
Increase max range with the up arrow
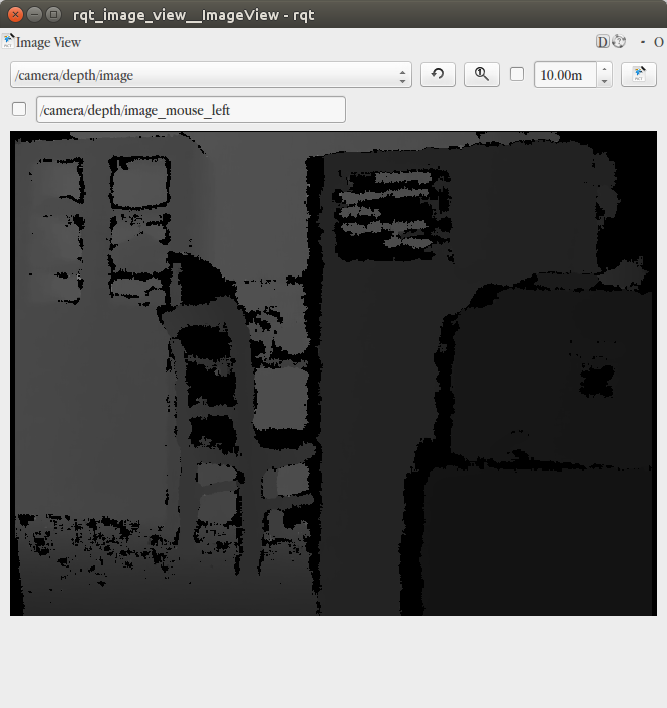(x=604, y=69)
